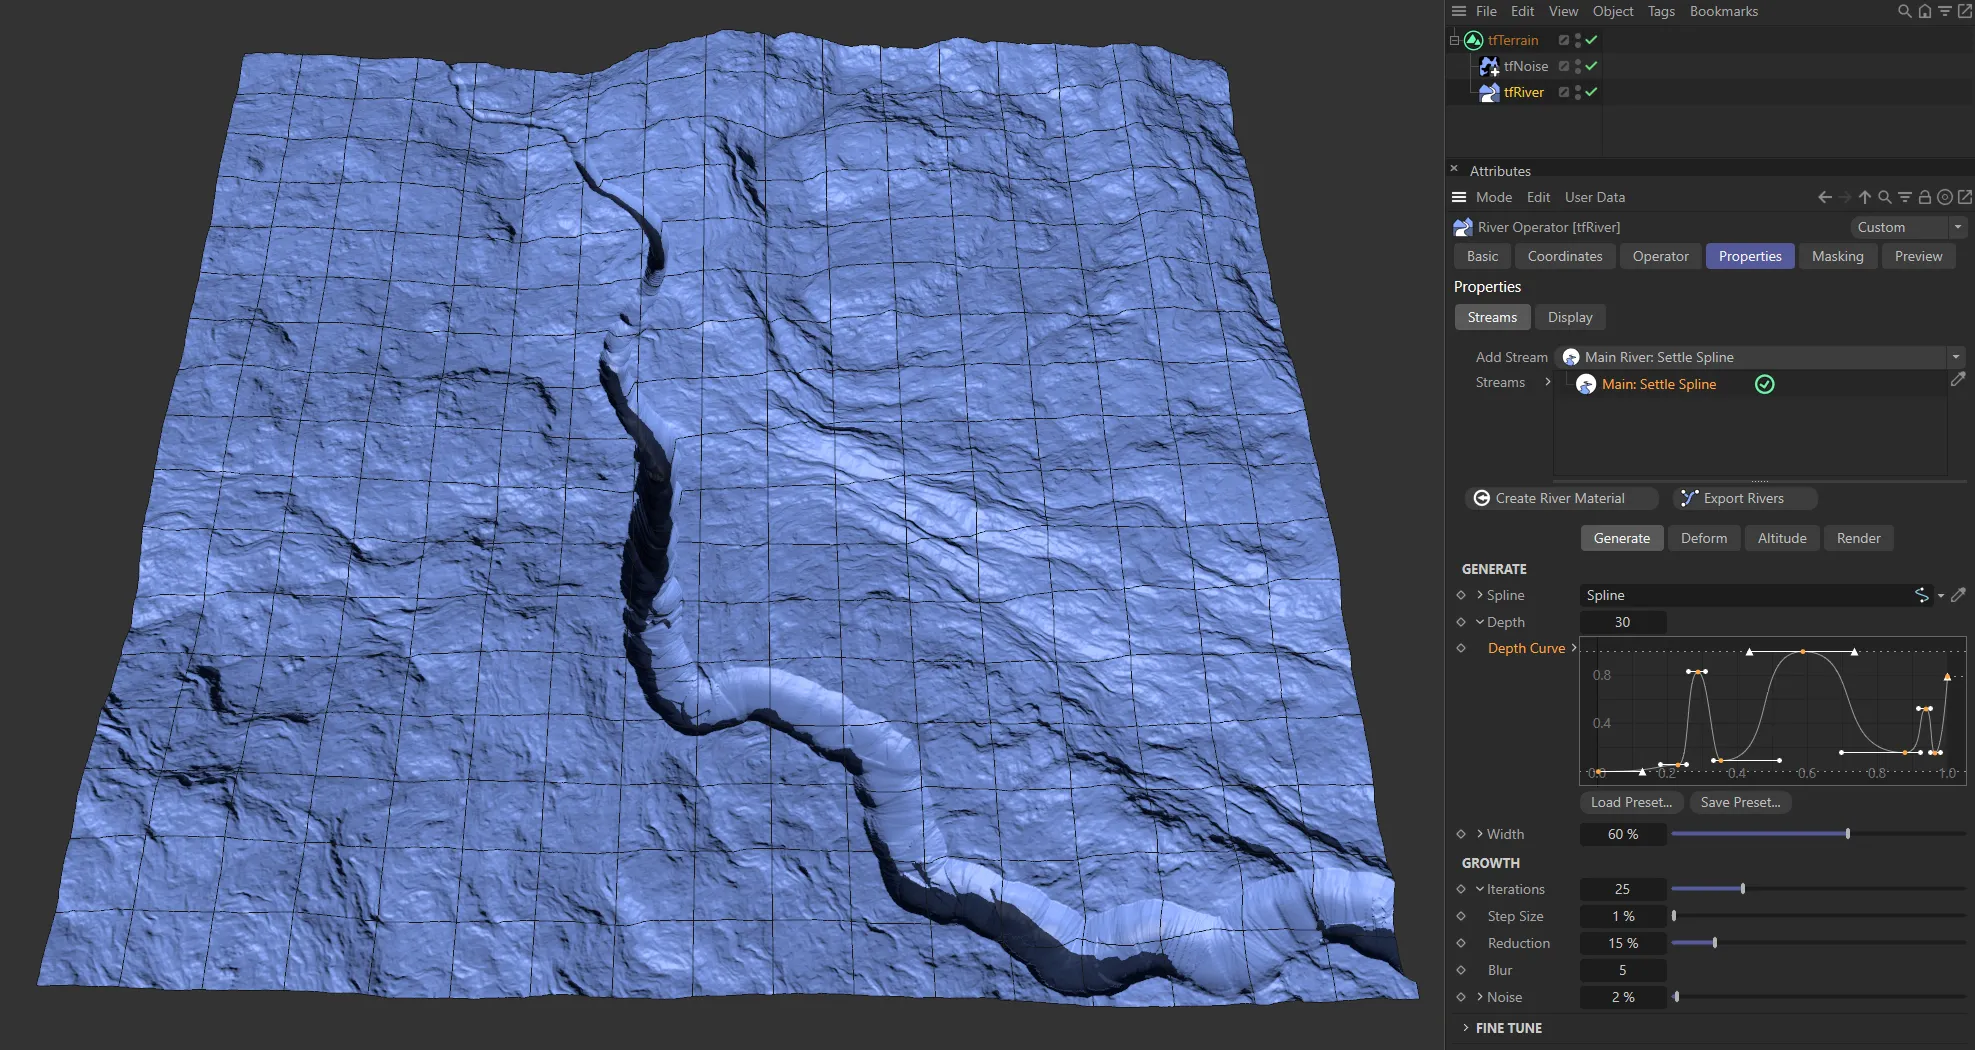Switch to the Masking tab

1838,256
